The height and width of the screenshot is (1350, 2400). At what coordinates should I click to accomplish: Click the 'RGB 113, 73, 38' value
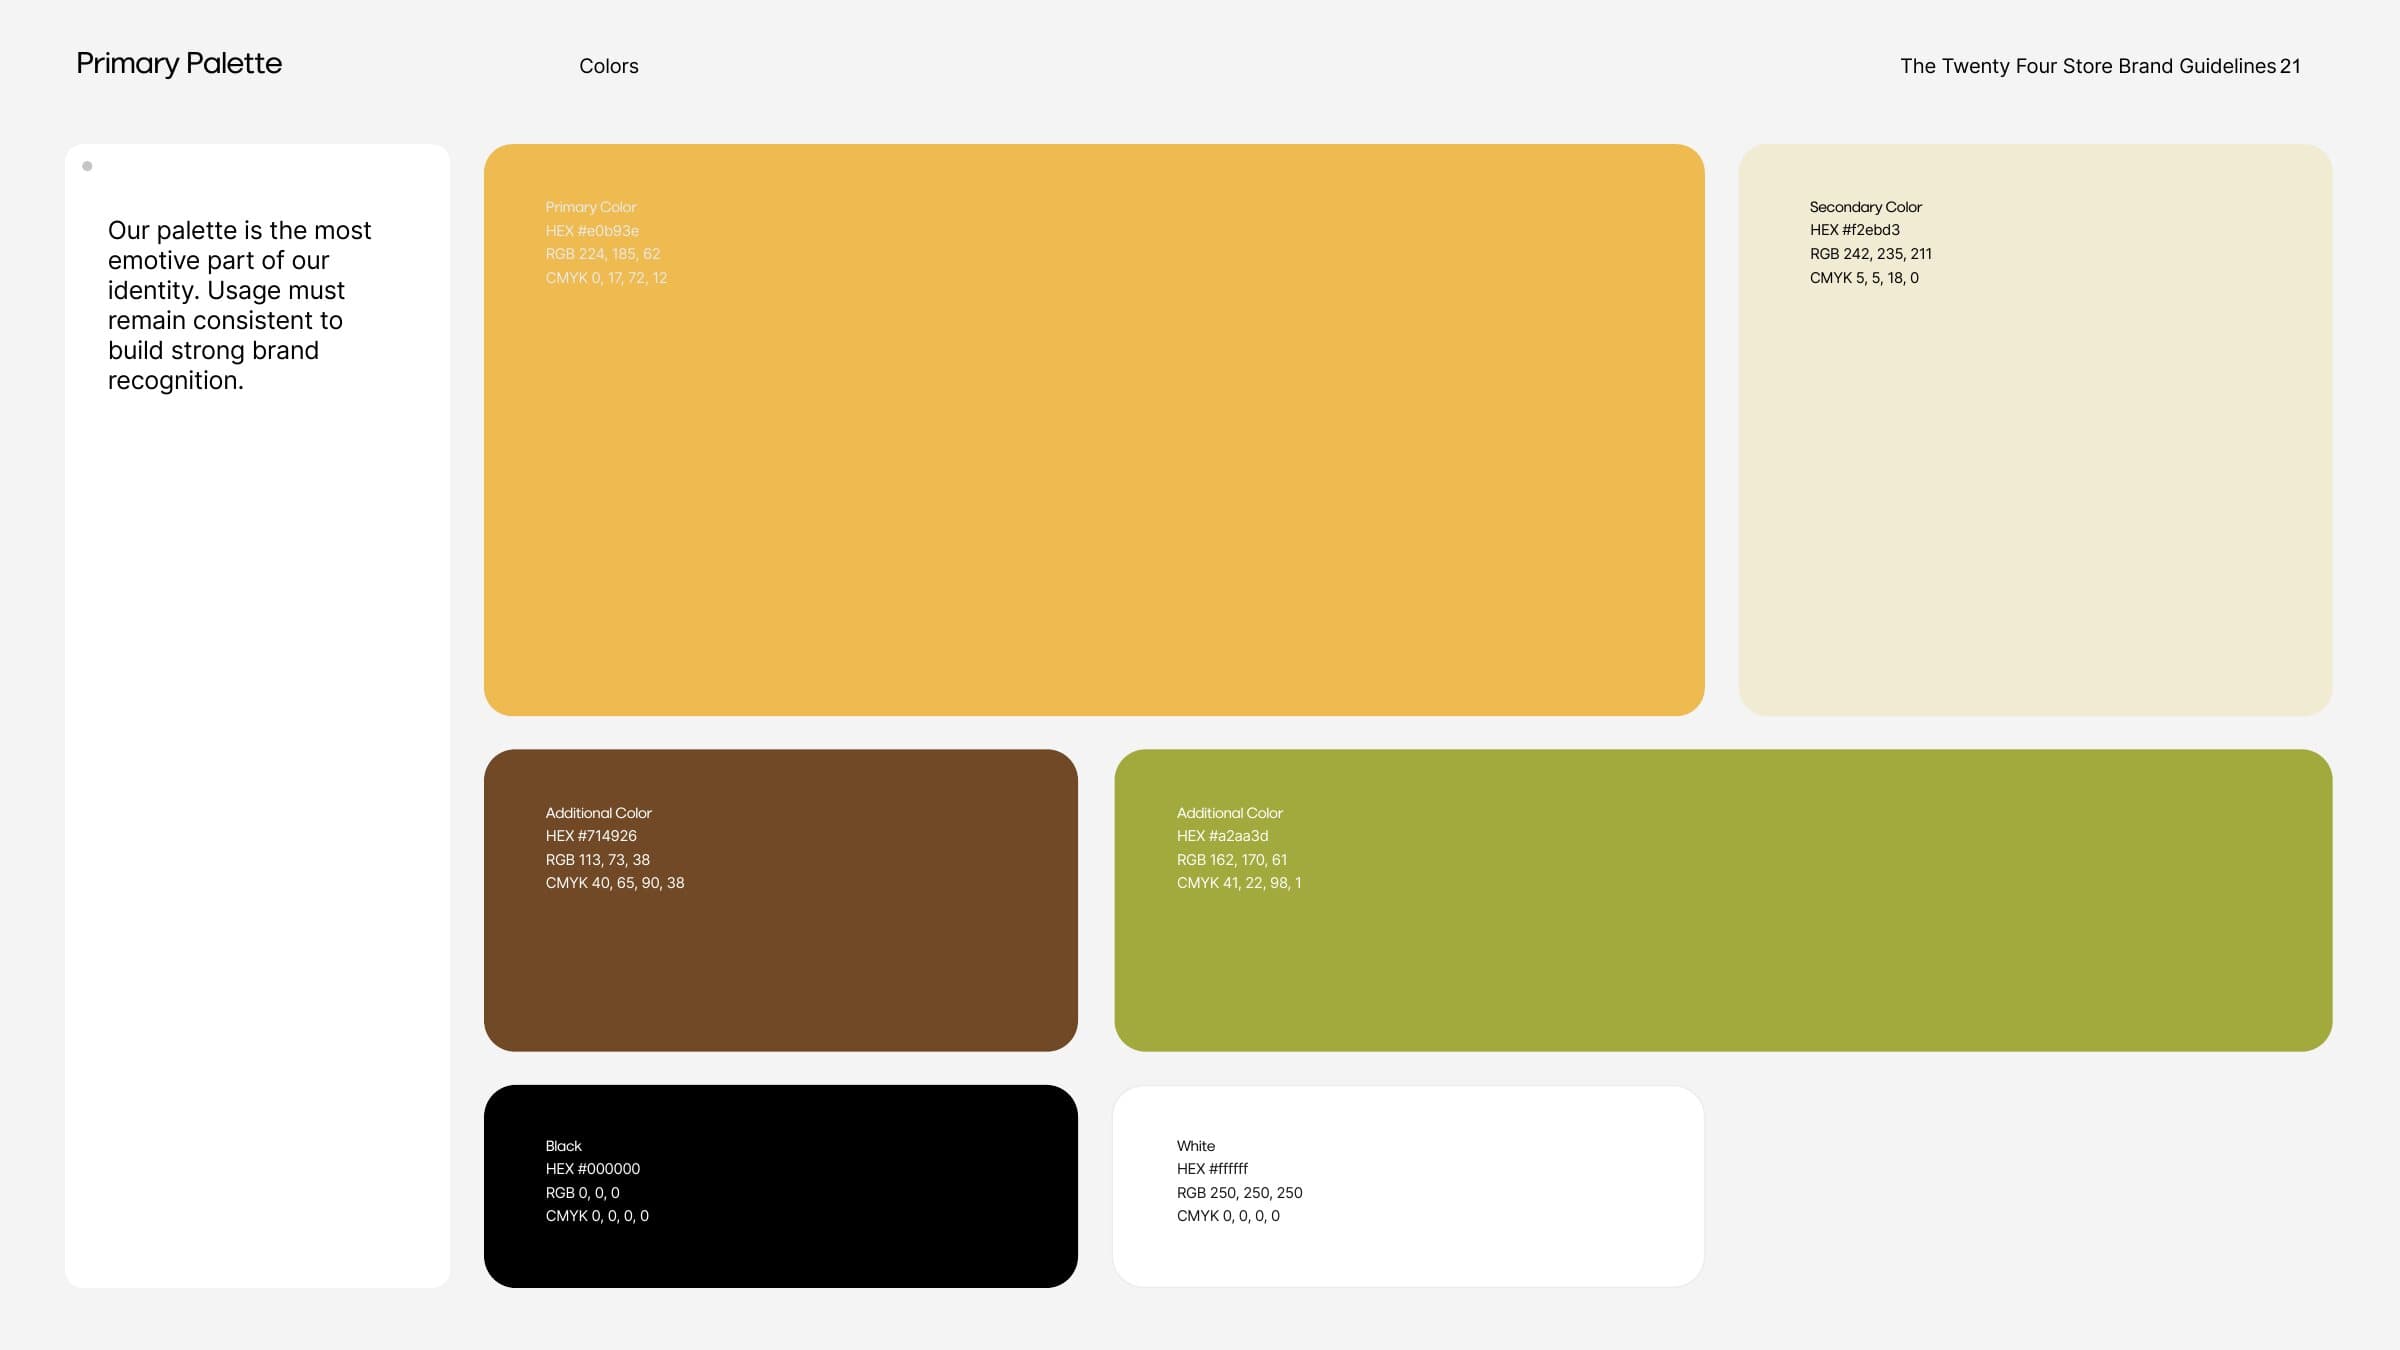click(x=598, y=860)
